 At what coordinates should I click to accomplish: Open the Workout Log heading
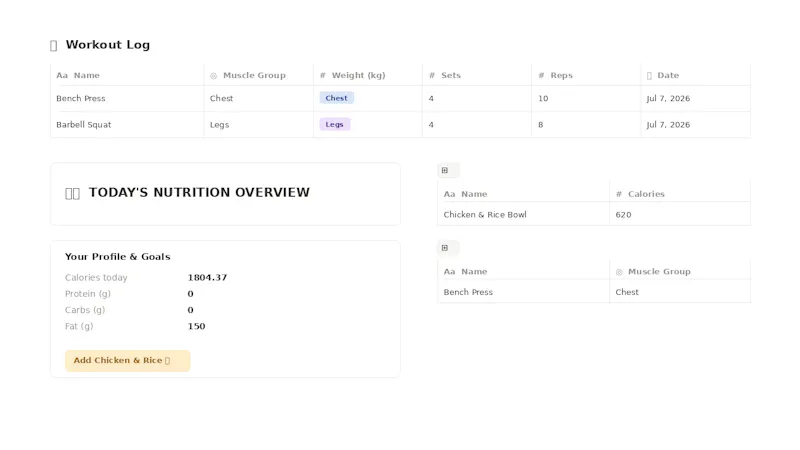tap(108, 45)
